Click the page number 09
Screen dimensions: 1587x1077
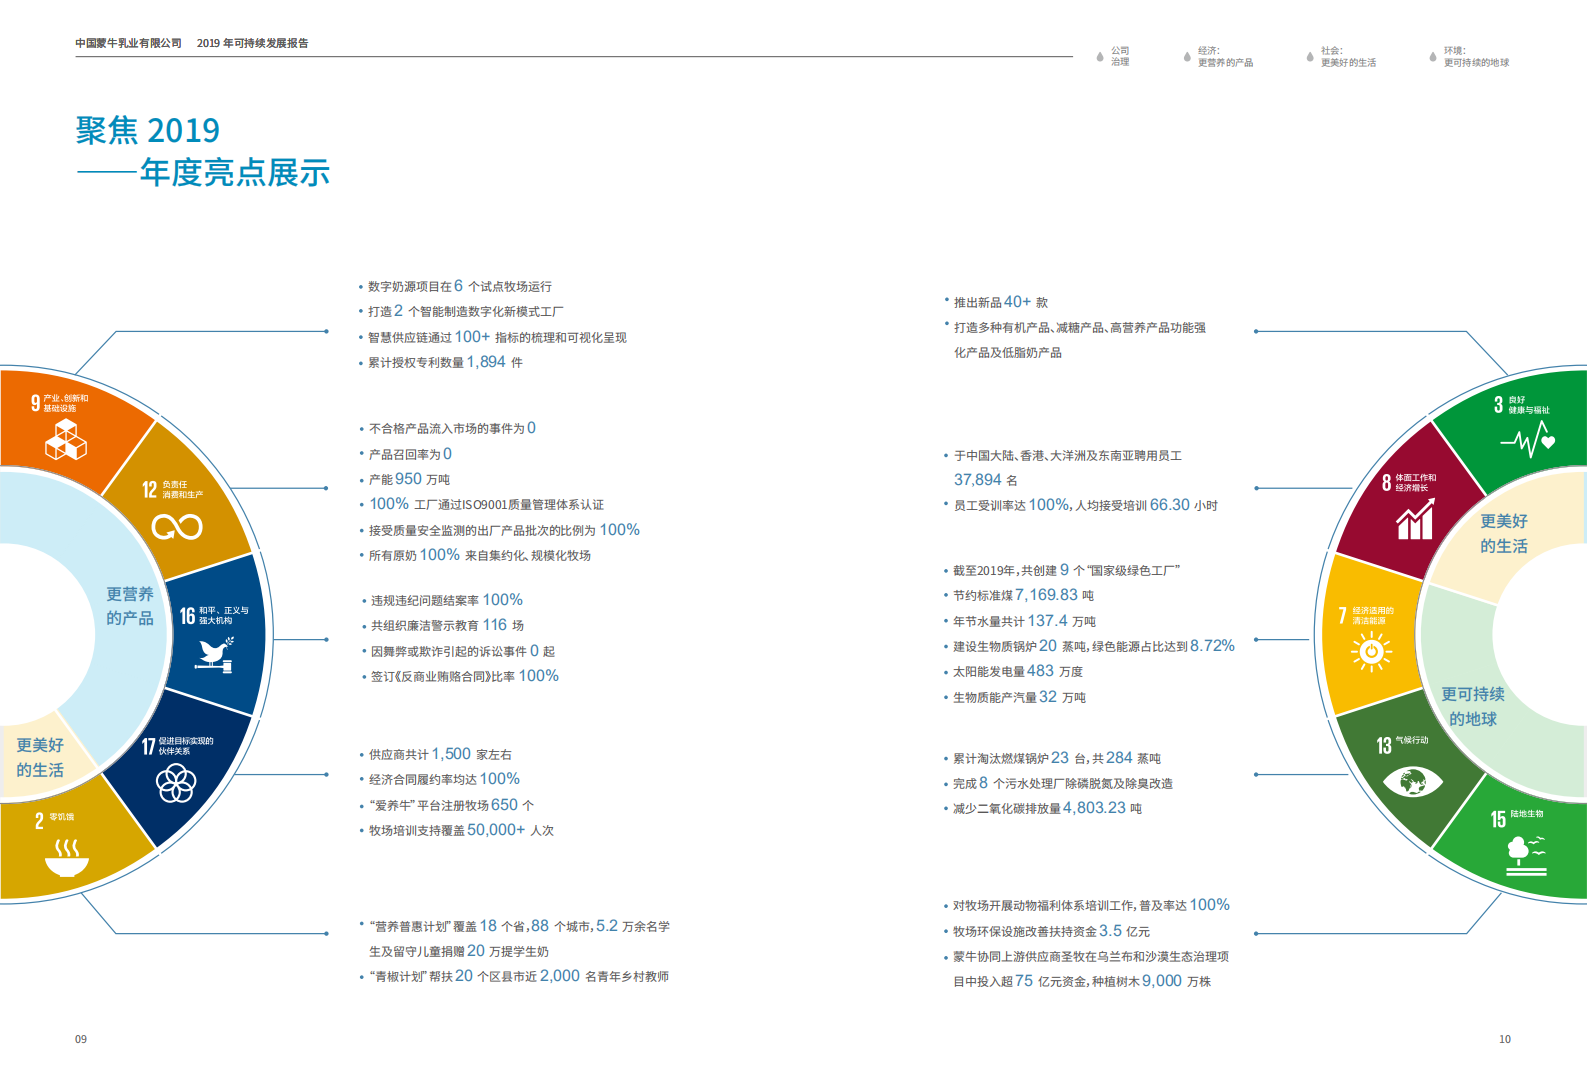[81, 1039]
